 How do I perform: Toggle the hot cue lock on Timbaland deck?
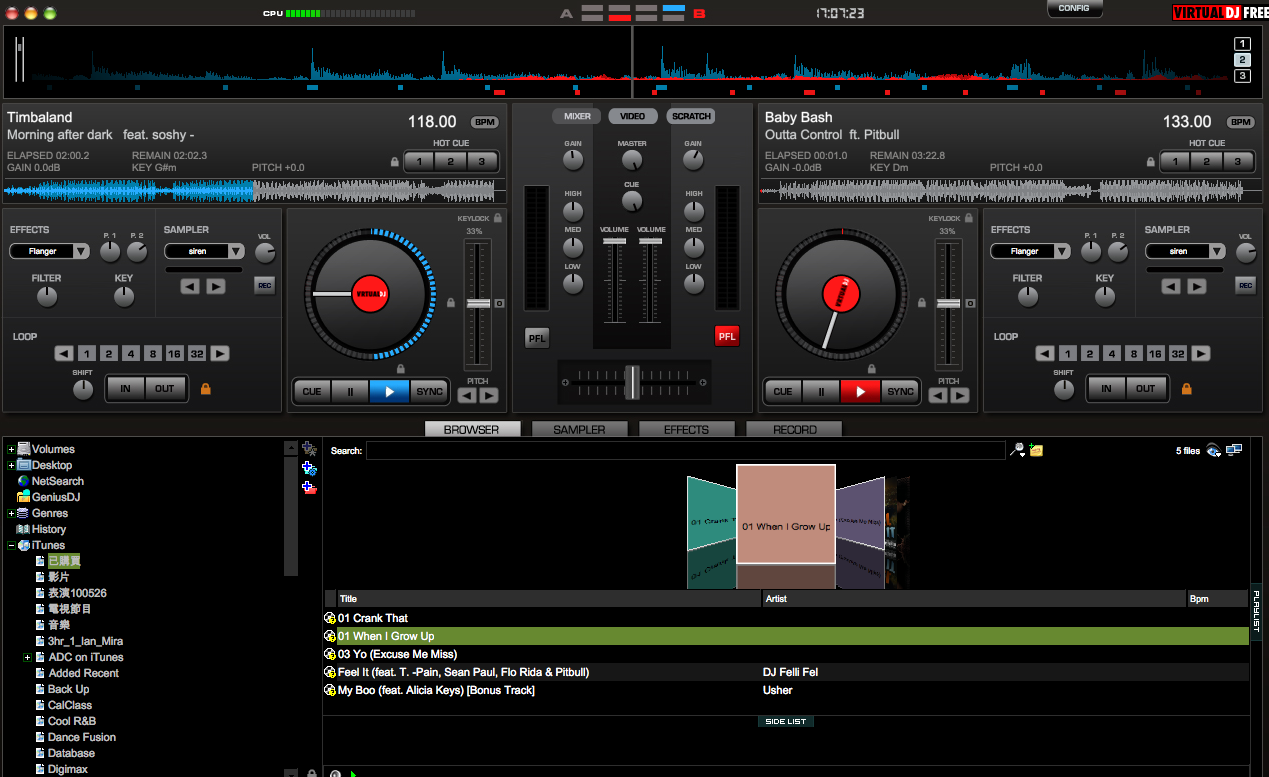395,162
